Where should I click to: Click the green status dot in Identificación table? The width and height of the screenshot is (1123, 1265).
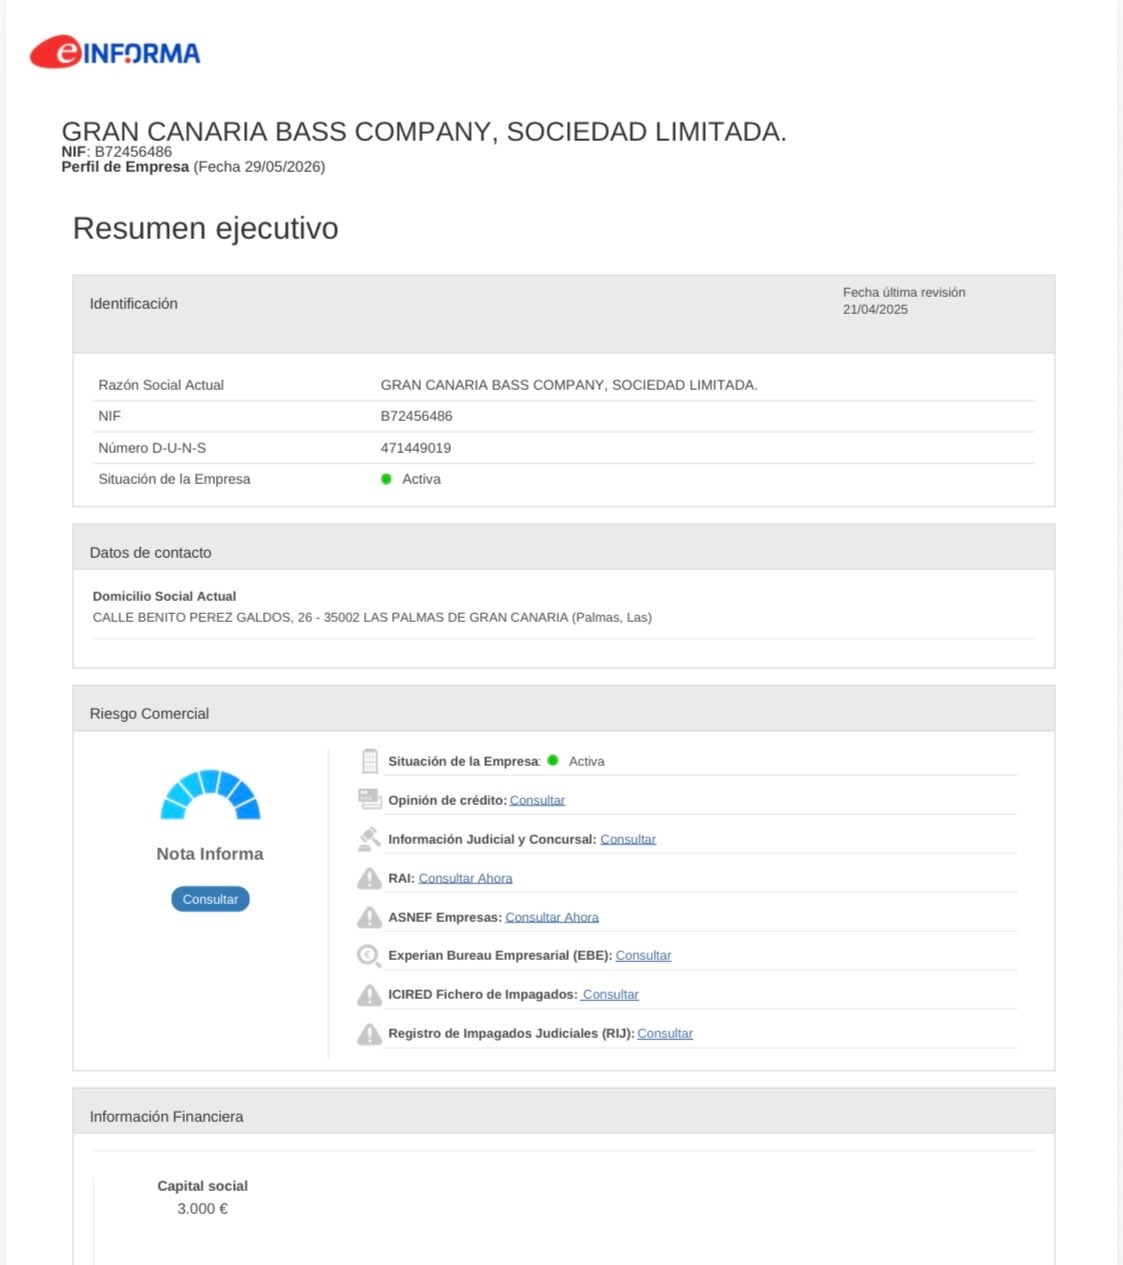pos(386,479)
